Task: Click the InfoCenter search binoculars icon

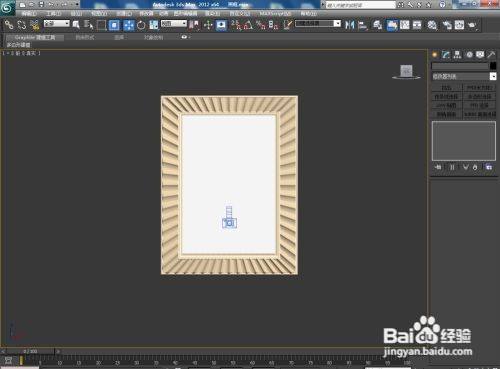Action: pyautogui.click(x=401, y=5)
